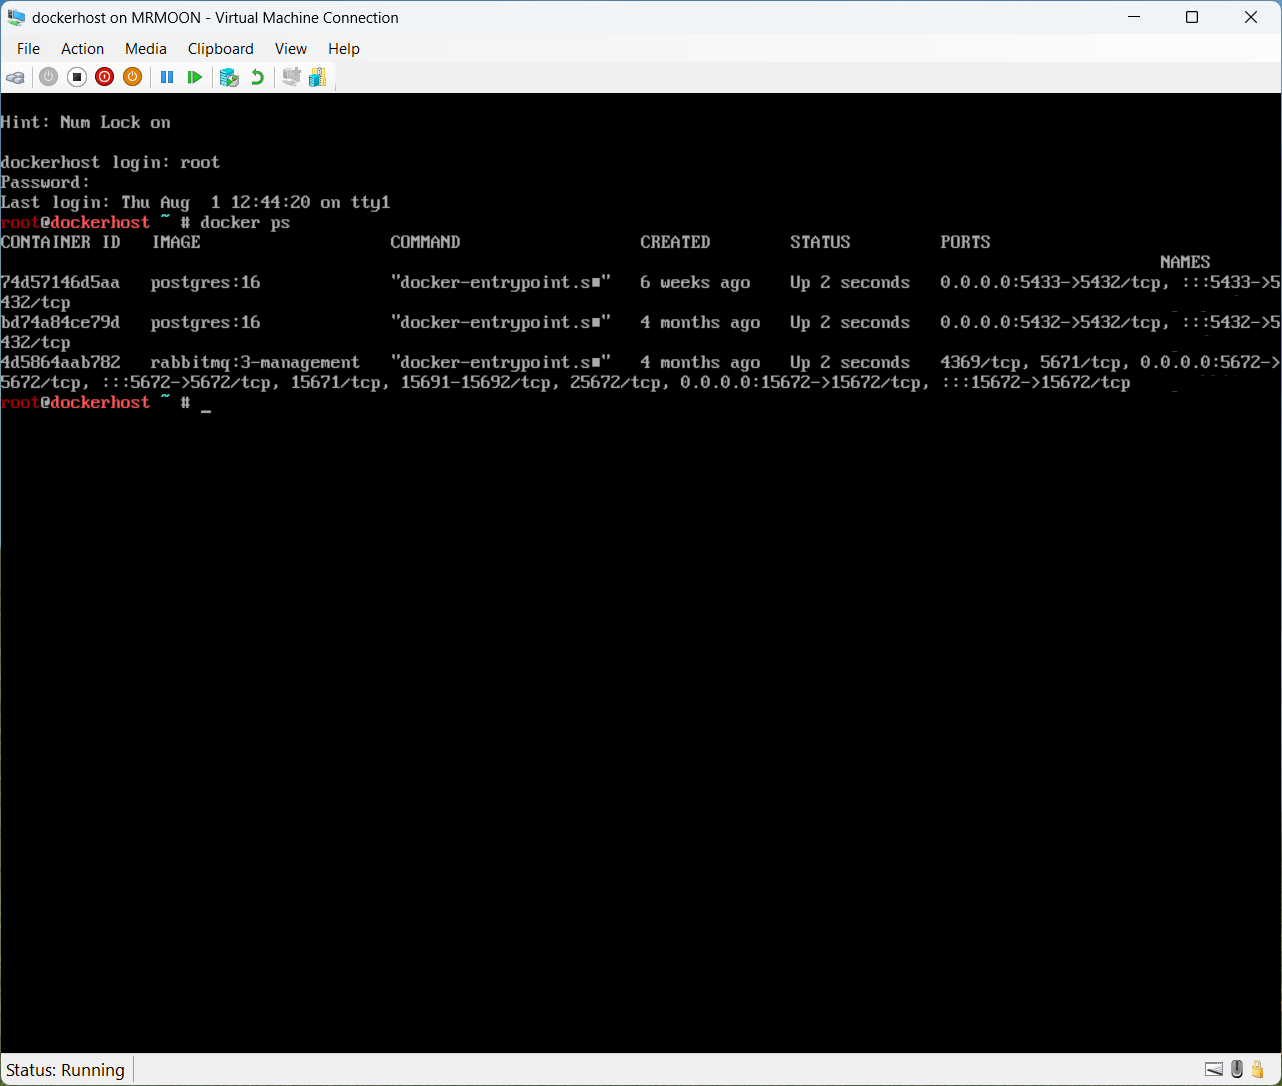Maximize the Virtual Machine Connection window
The image size is (1282, 1086).
pos(1192,17)
